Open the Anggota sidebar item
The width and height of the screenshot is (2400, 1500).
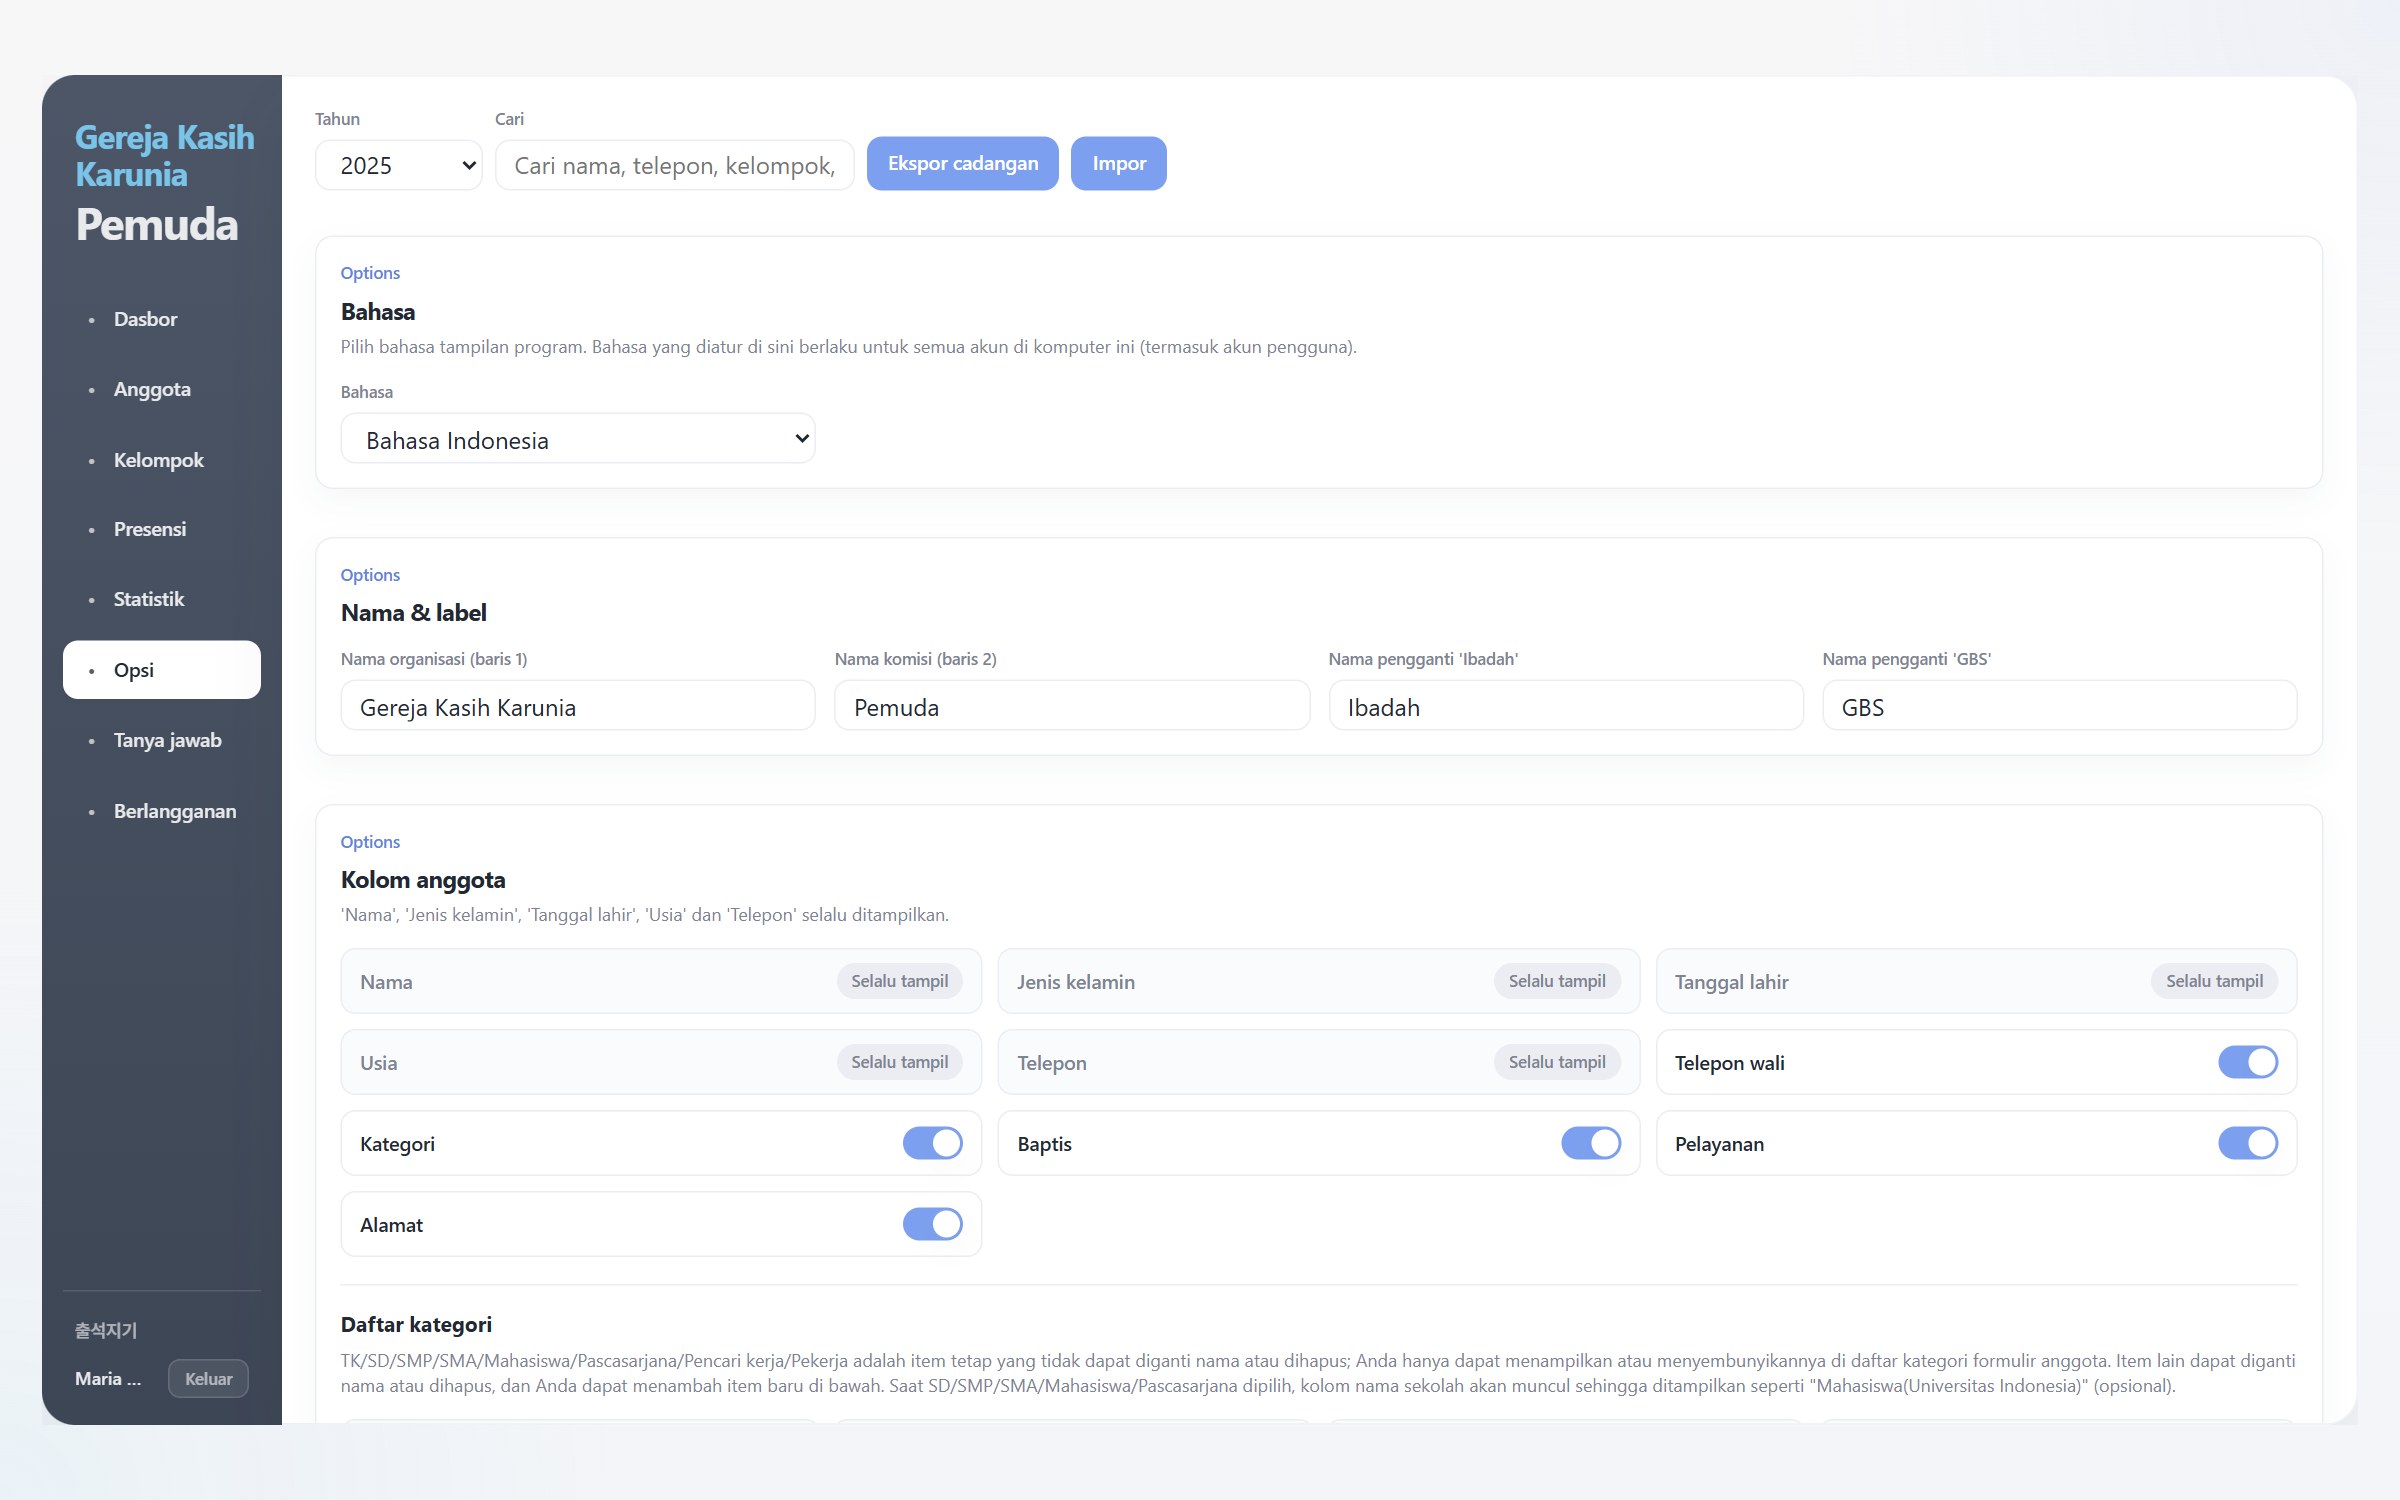(162, 389)
